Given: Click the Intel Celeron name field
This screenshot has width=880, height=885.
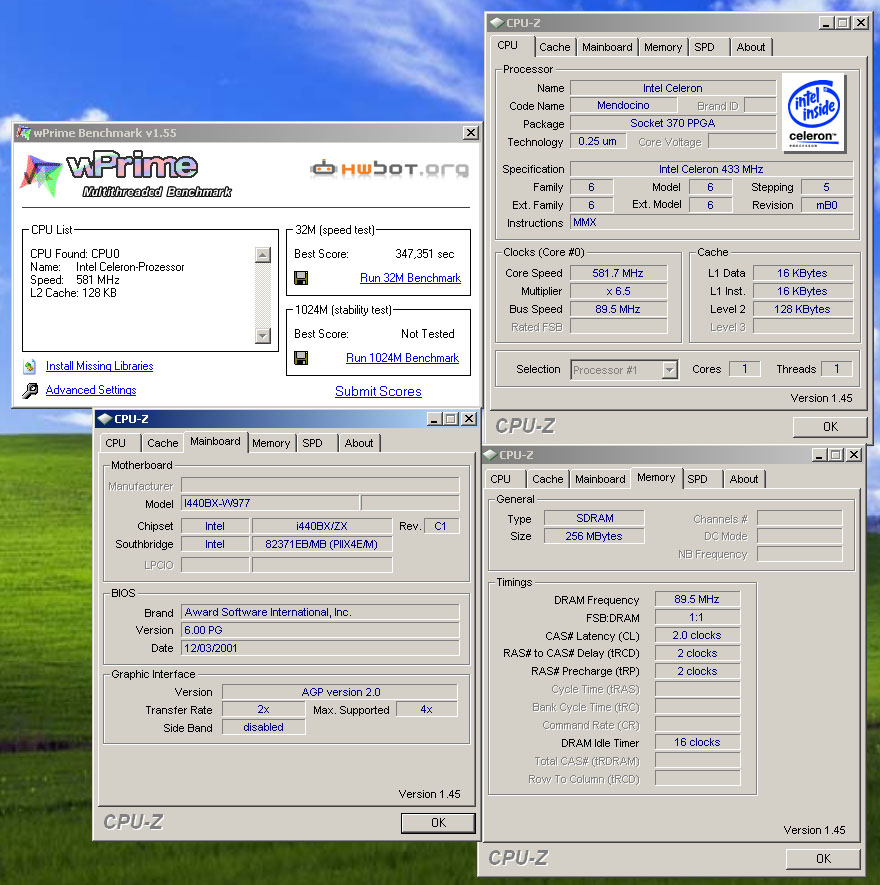Looking at the screenshot, I should pyautogui.click(x=673, y=88).
